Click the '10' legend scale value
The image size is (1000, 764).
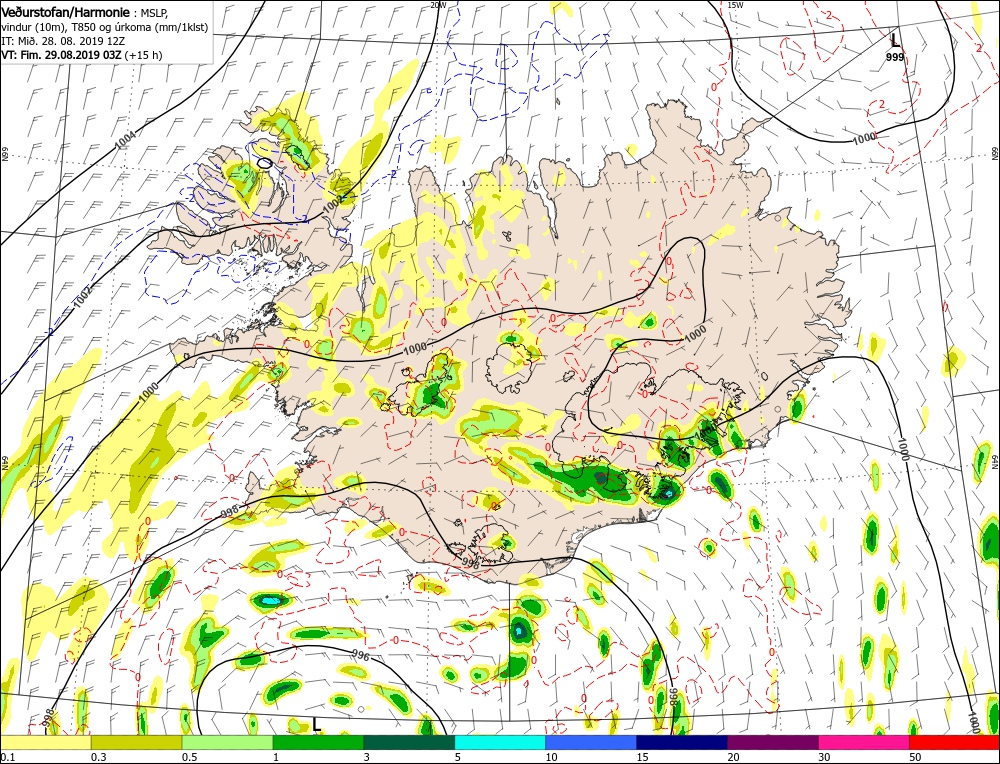[x=550, y=756]
